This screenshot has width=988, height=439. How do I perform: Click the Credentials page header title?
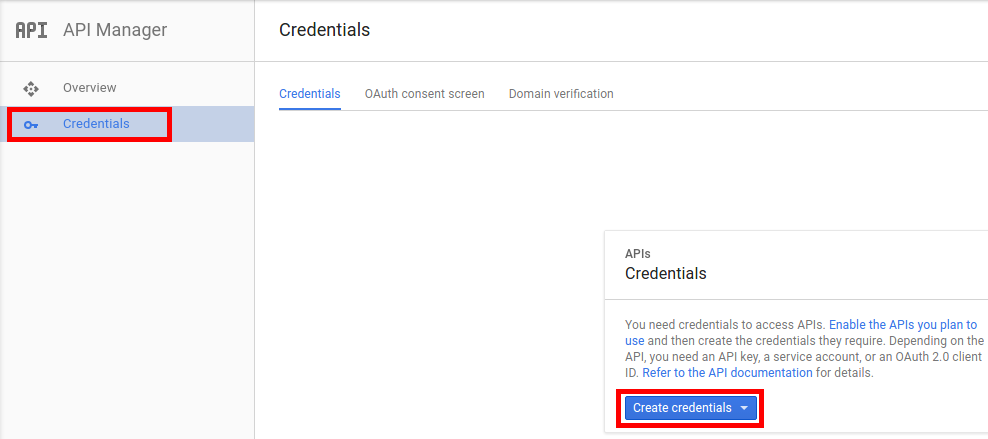point(325,30)
